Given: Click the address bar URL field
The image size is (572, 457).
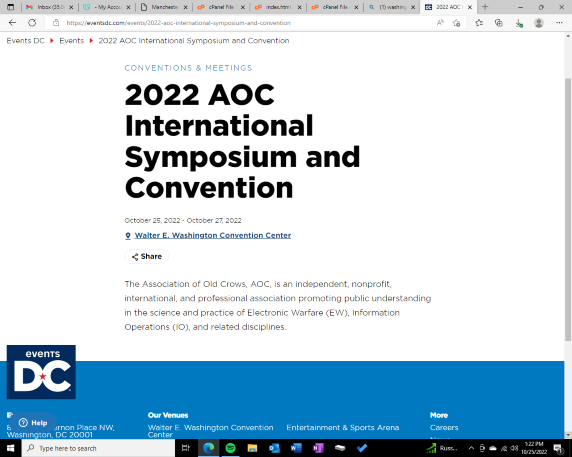Looking at the screenshot, I should point(241,23).
